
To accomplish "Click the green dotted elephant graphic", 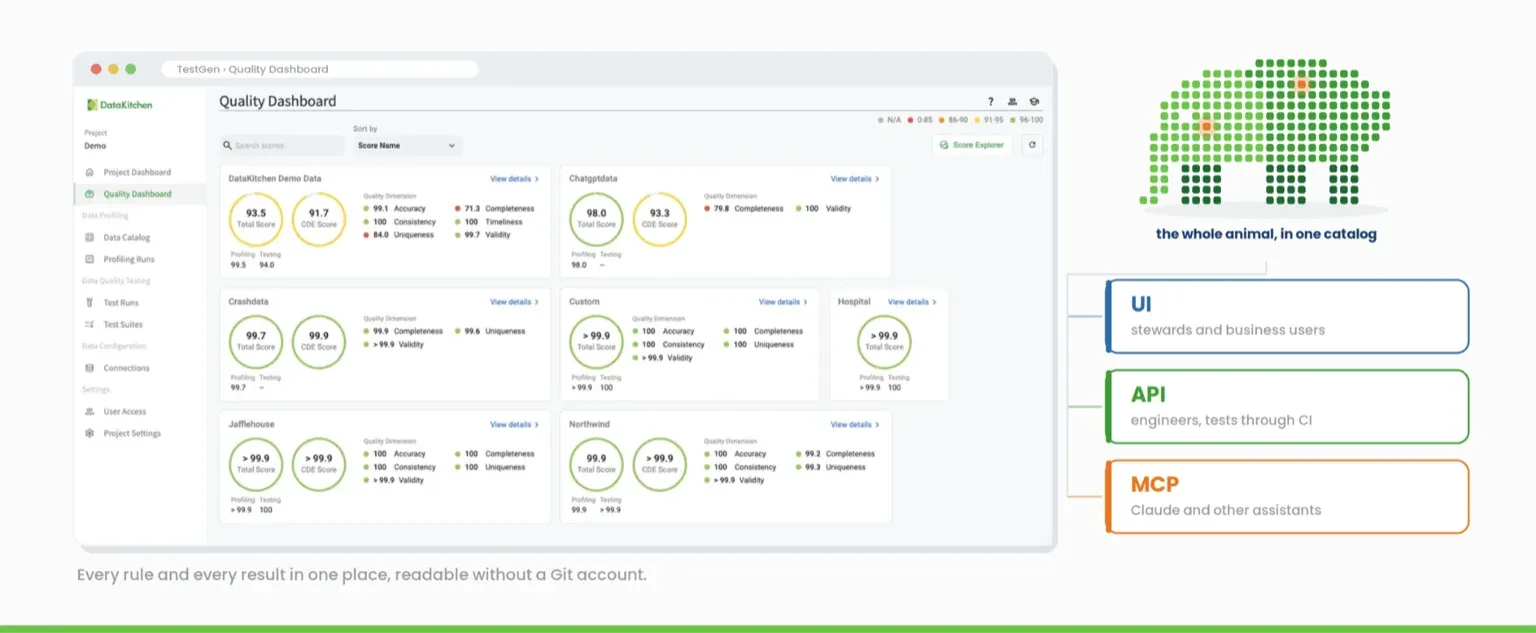I will coord(1266,132).
